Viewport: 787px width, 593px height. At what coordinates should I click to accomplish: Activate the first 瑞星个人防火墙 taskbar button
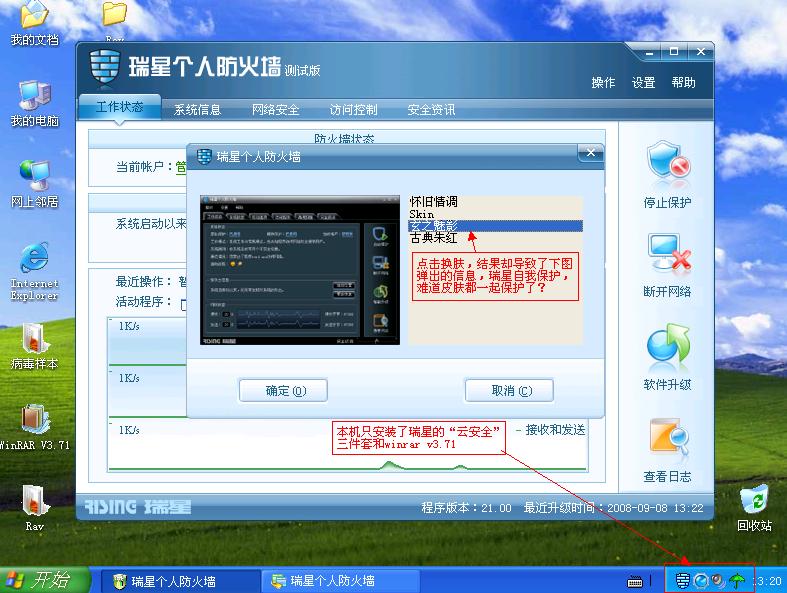180,581
